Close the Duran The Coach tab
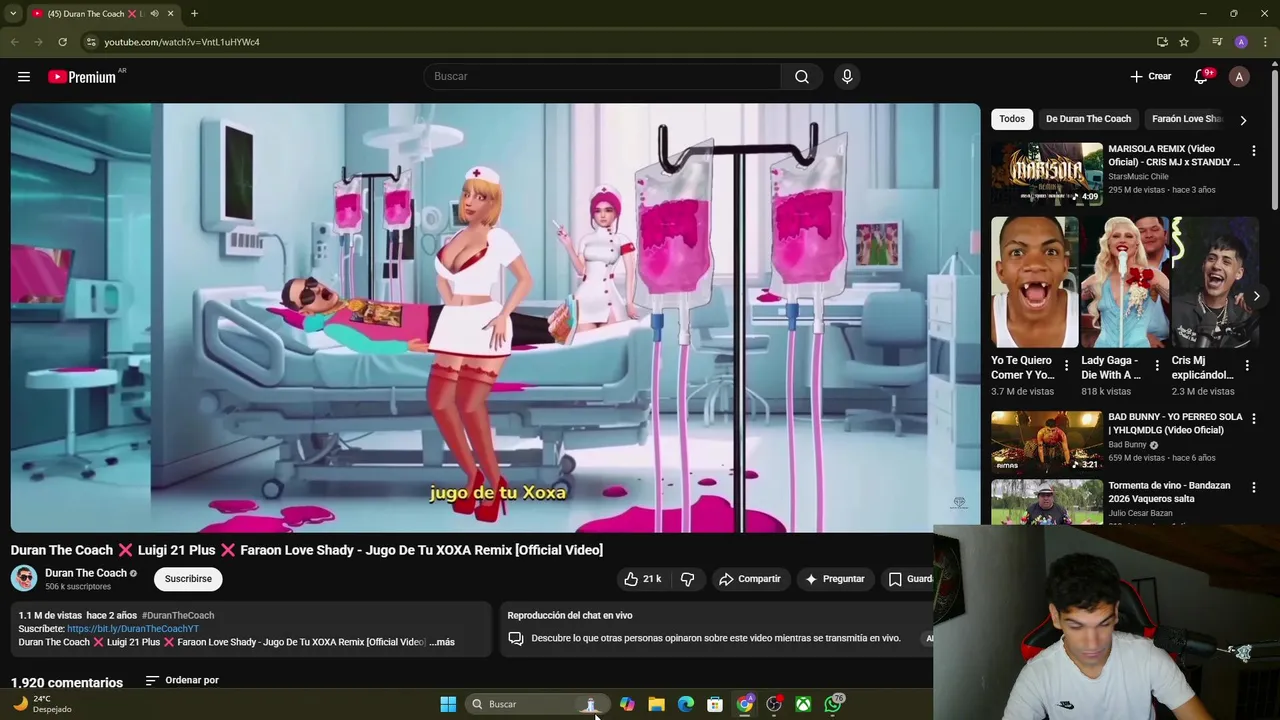 pos(170,14)
